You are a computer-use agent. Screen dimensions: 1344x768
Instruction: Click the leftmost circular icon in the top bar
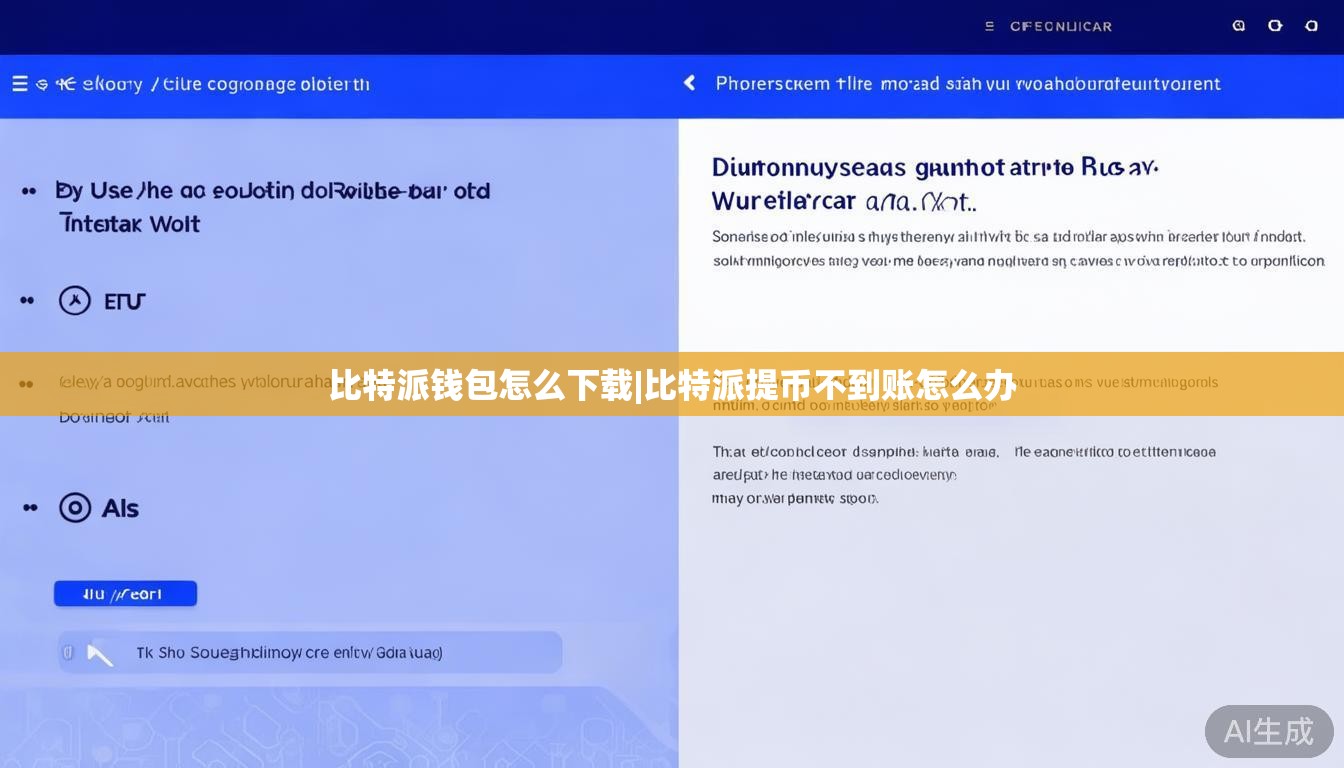point(1239,26)
